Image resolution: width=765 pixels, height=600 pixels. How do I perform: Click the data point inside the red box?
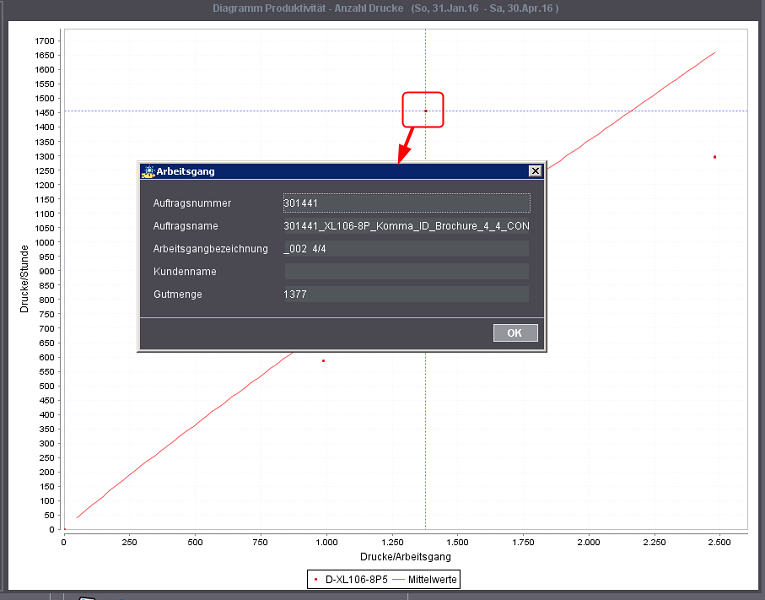coord(425,110)
